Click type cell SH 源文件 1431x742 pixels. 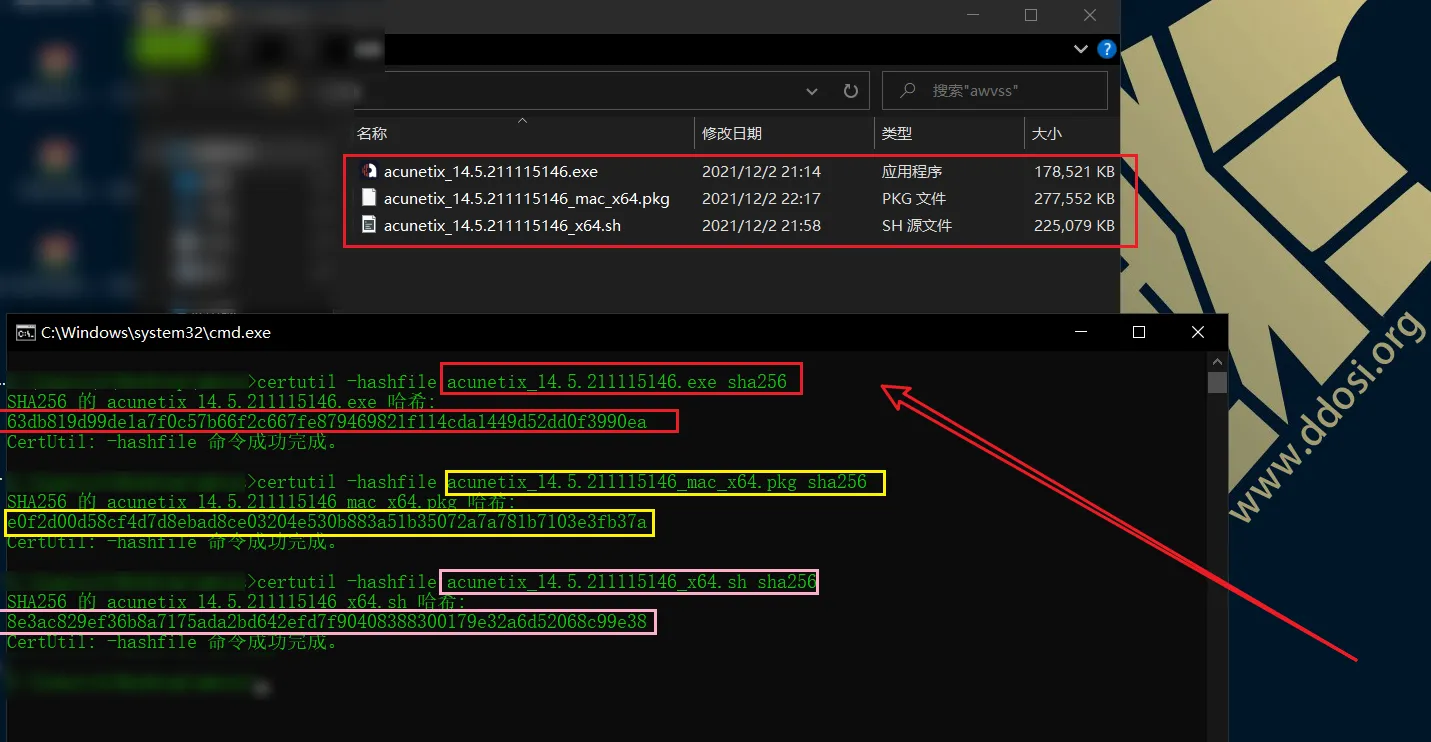point(917,226)
